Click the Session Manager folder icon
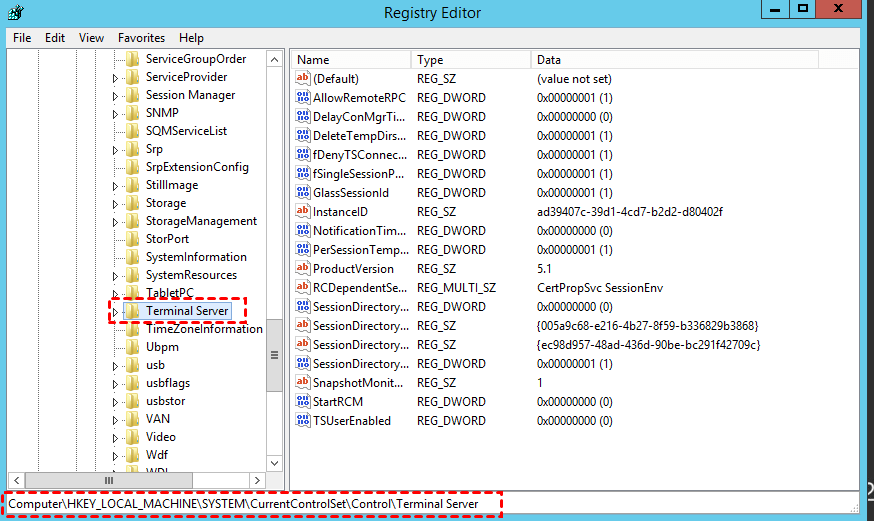 click(133, 95)
